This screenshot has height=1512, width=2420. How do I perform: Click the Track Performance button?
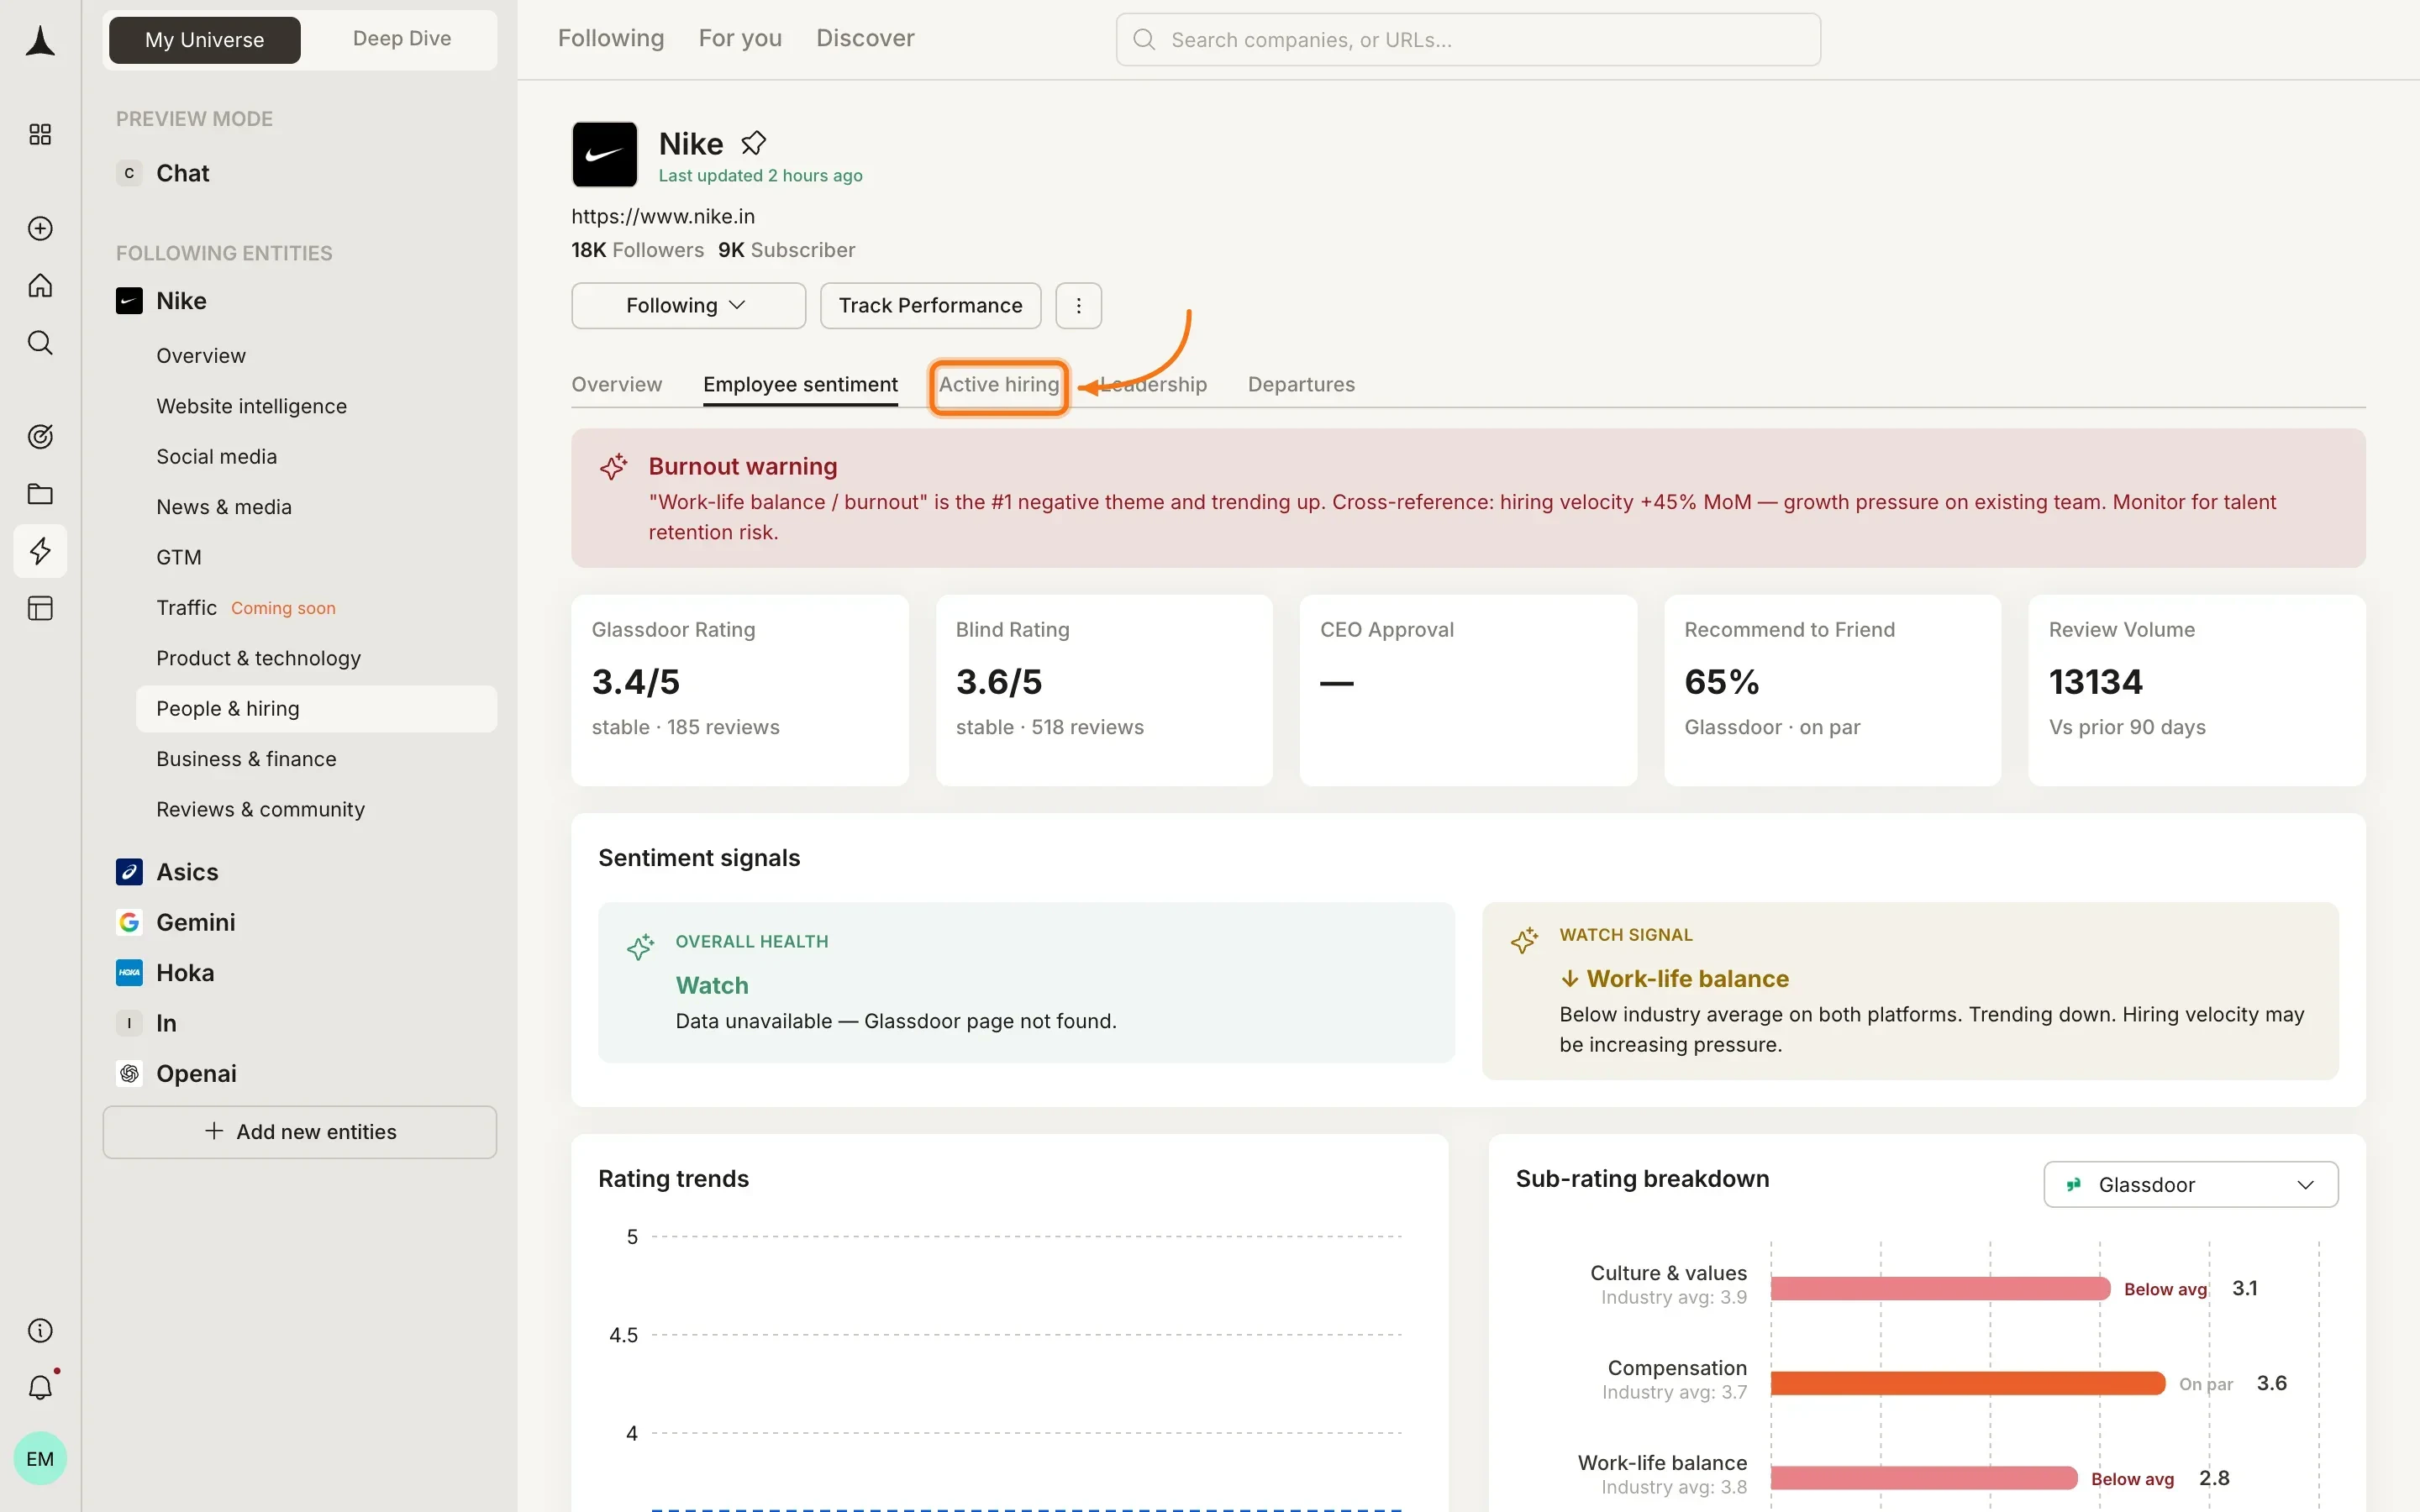click(930, 305)
